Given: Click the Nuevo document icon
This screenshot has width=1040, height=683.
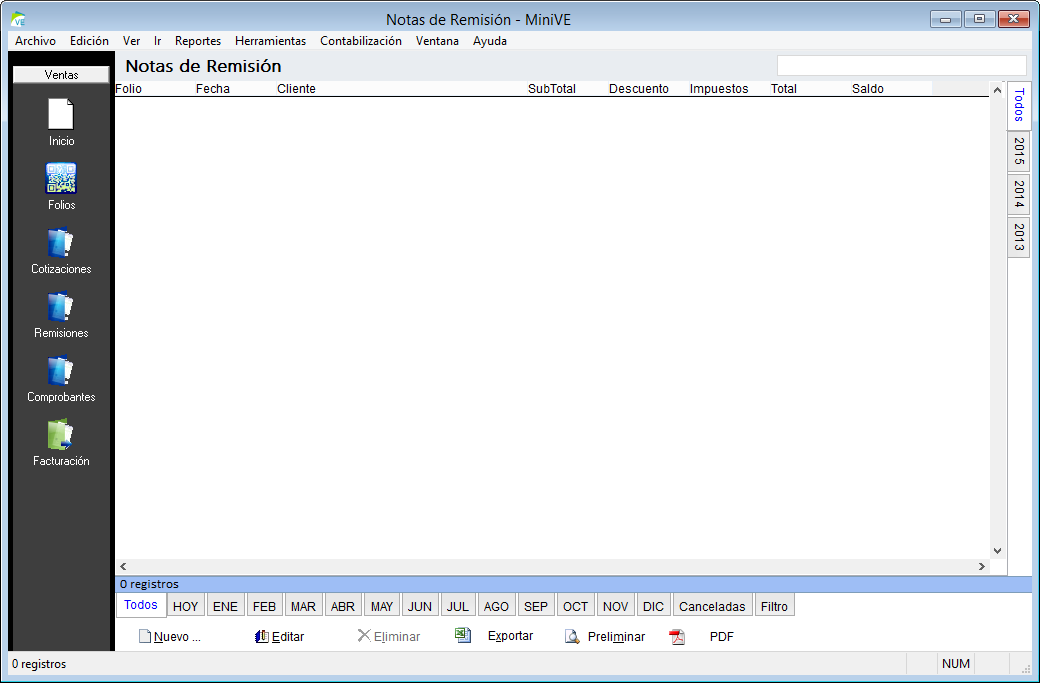Looking at the screenshot, I should pos(145,637).
